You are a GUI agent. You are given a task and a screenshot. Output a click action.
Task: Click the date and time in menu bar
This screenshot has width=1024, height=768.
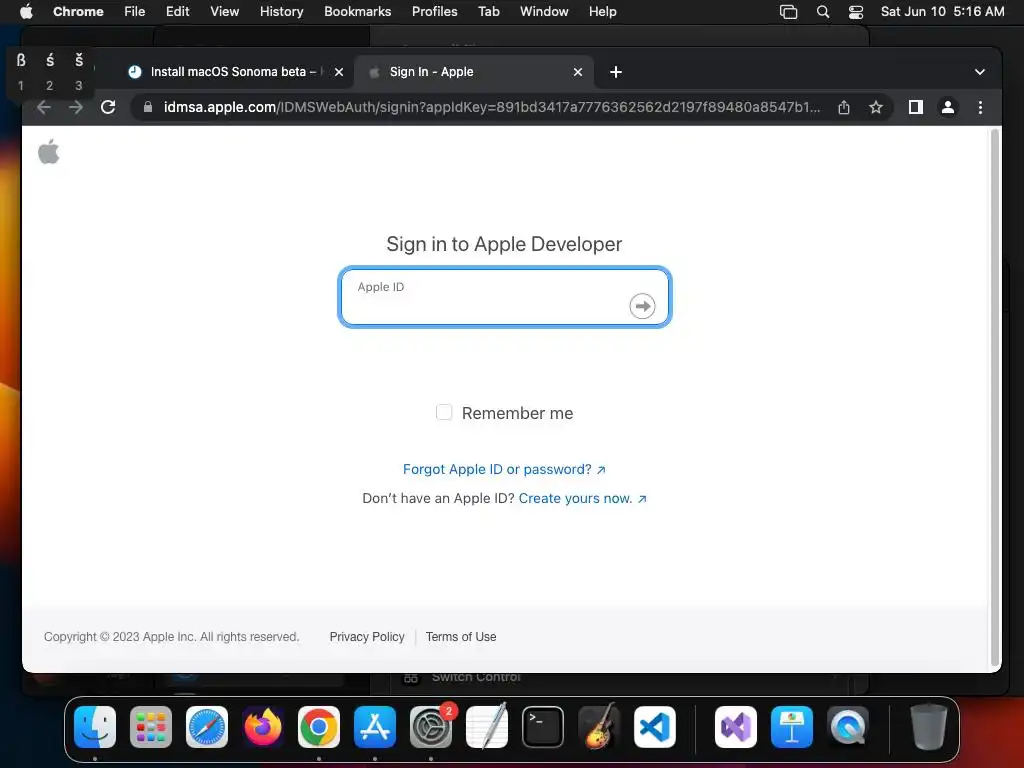click(942, 12)
